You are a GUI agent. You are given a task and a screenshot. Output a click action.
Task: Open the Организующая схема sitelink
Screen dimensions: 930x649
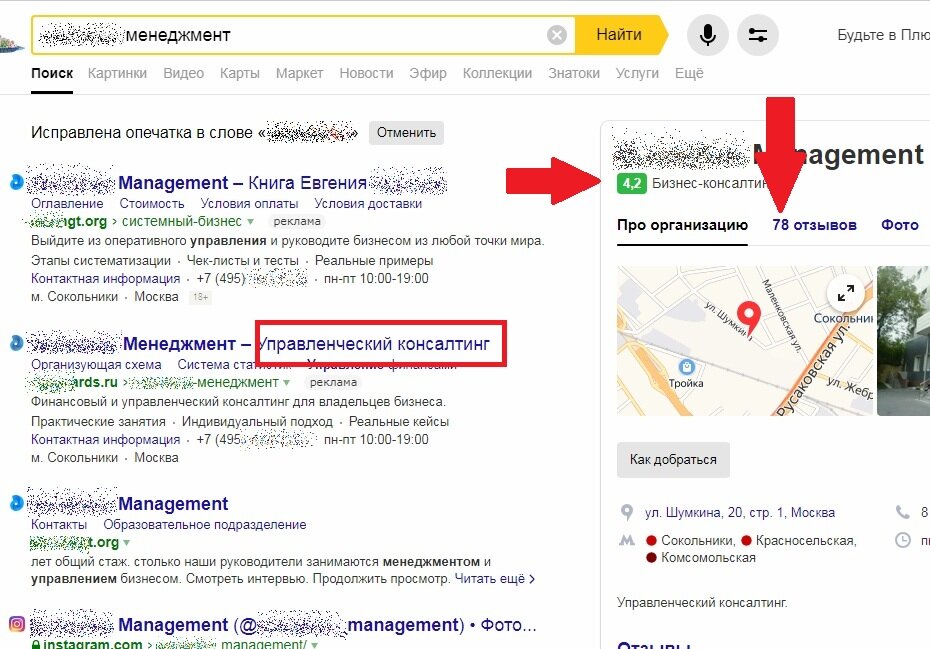pyautogui.click(x=96, y=364)
